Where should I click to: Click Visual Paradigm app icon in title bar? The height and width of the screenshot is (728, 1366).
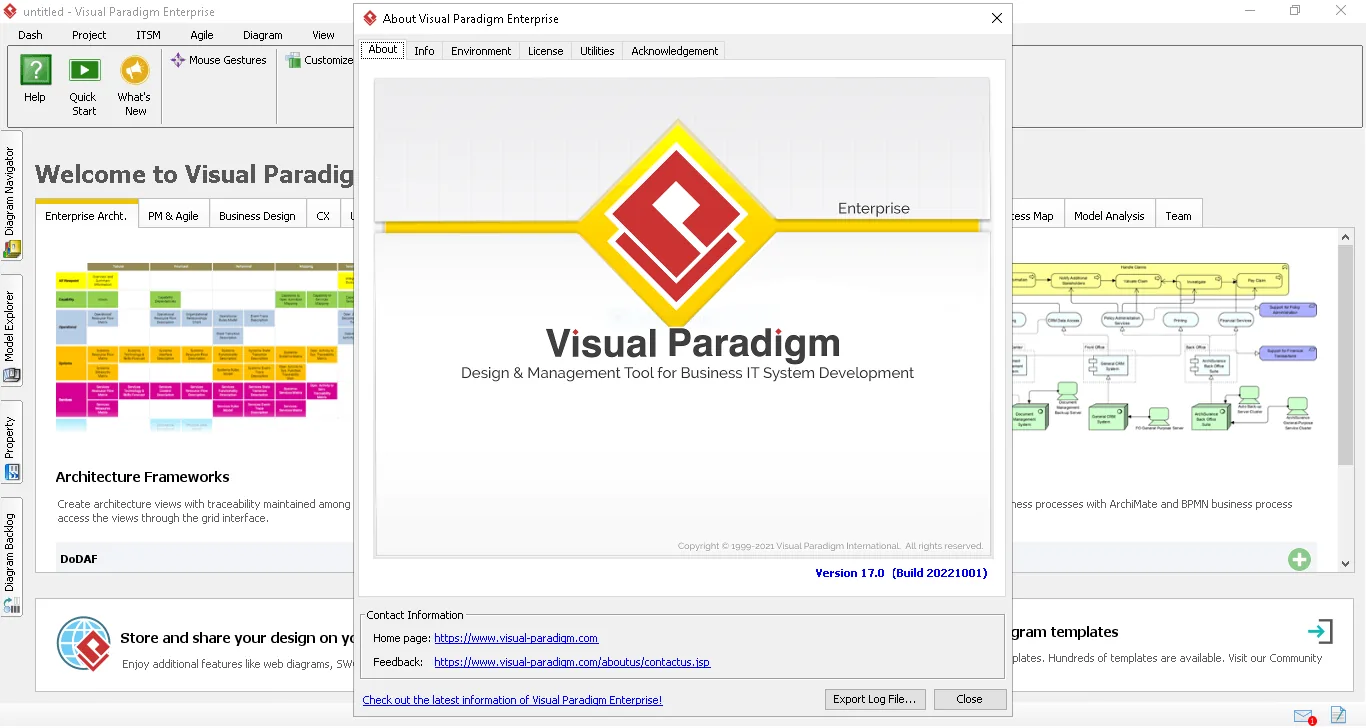pos(10,11)
